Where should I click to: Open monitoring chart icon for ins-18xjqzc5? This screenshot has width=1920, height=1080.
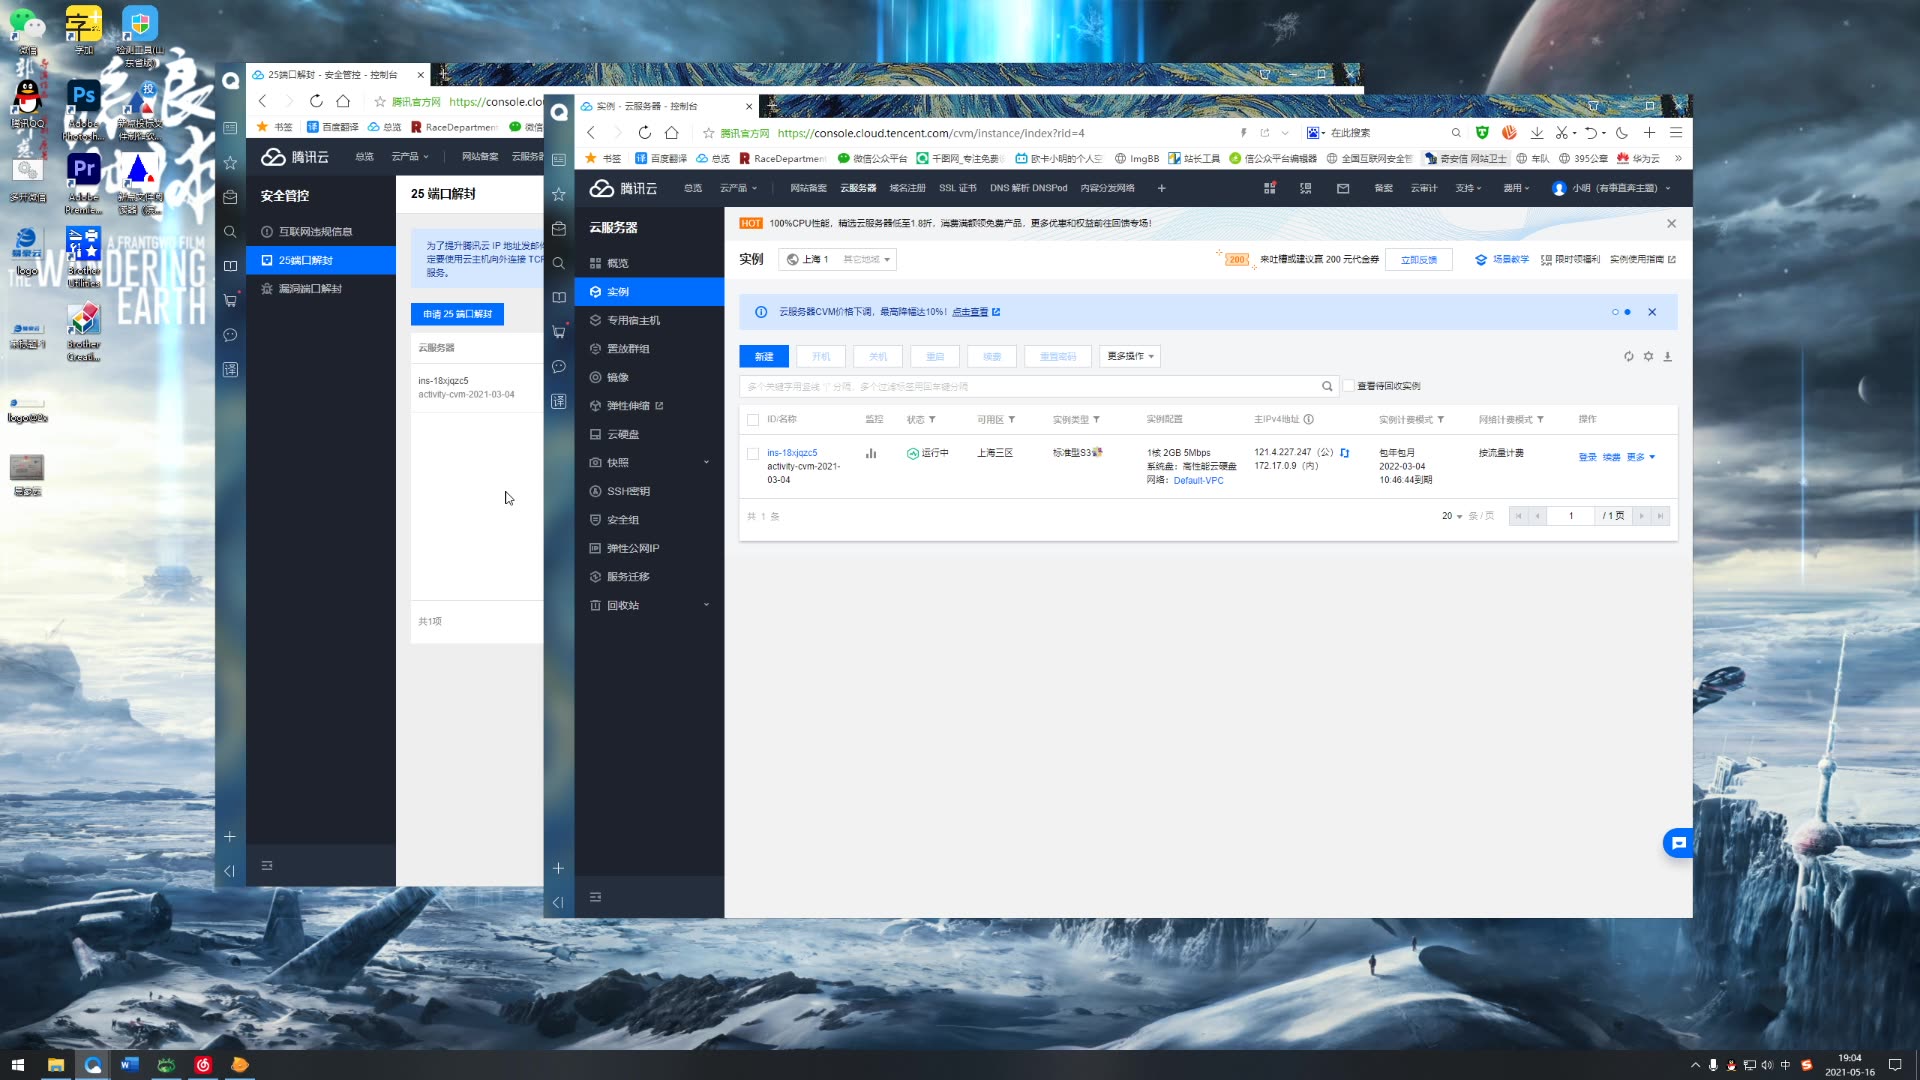(871, 454)
